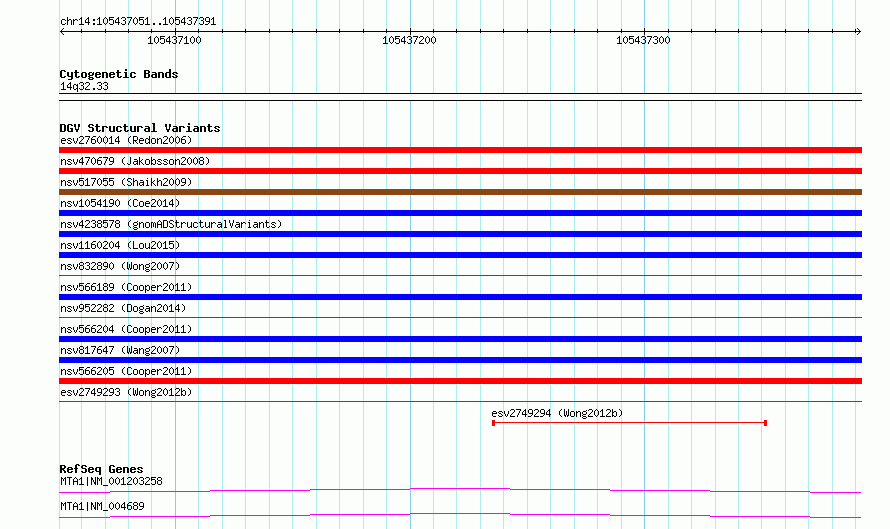Click the magenta line of MTA1|NM_004689

pos(460,515)
